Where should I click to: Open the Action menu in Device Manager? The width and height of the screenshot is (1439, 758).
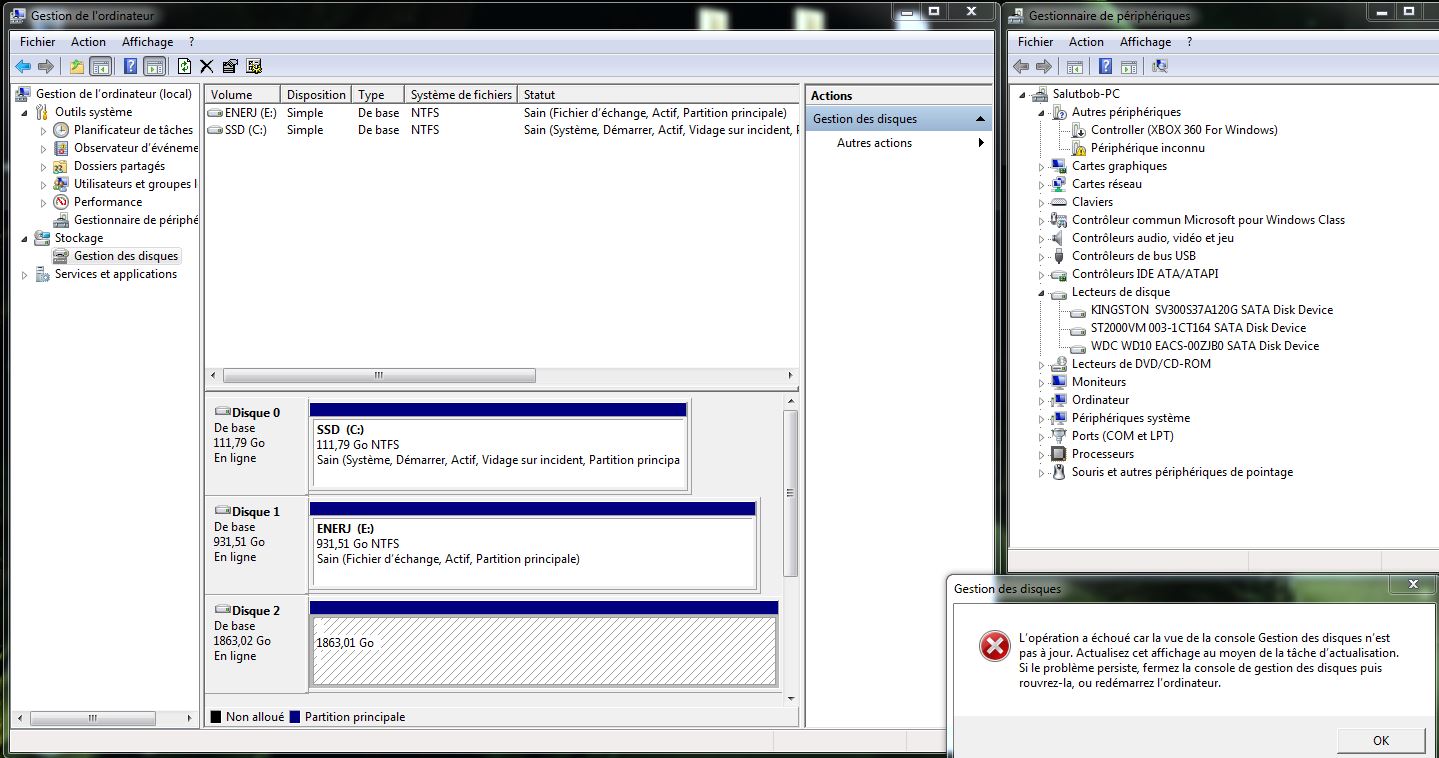[1085, 41]
